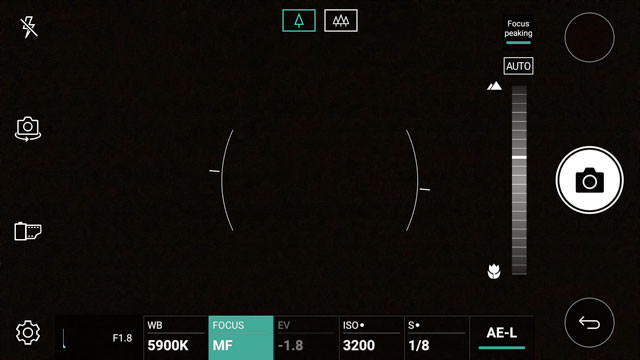Open camera settings gear

pos(28,332)
